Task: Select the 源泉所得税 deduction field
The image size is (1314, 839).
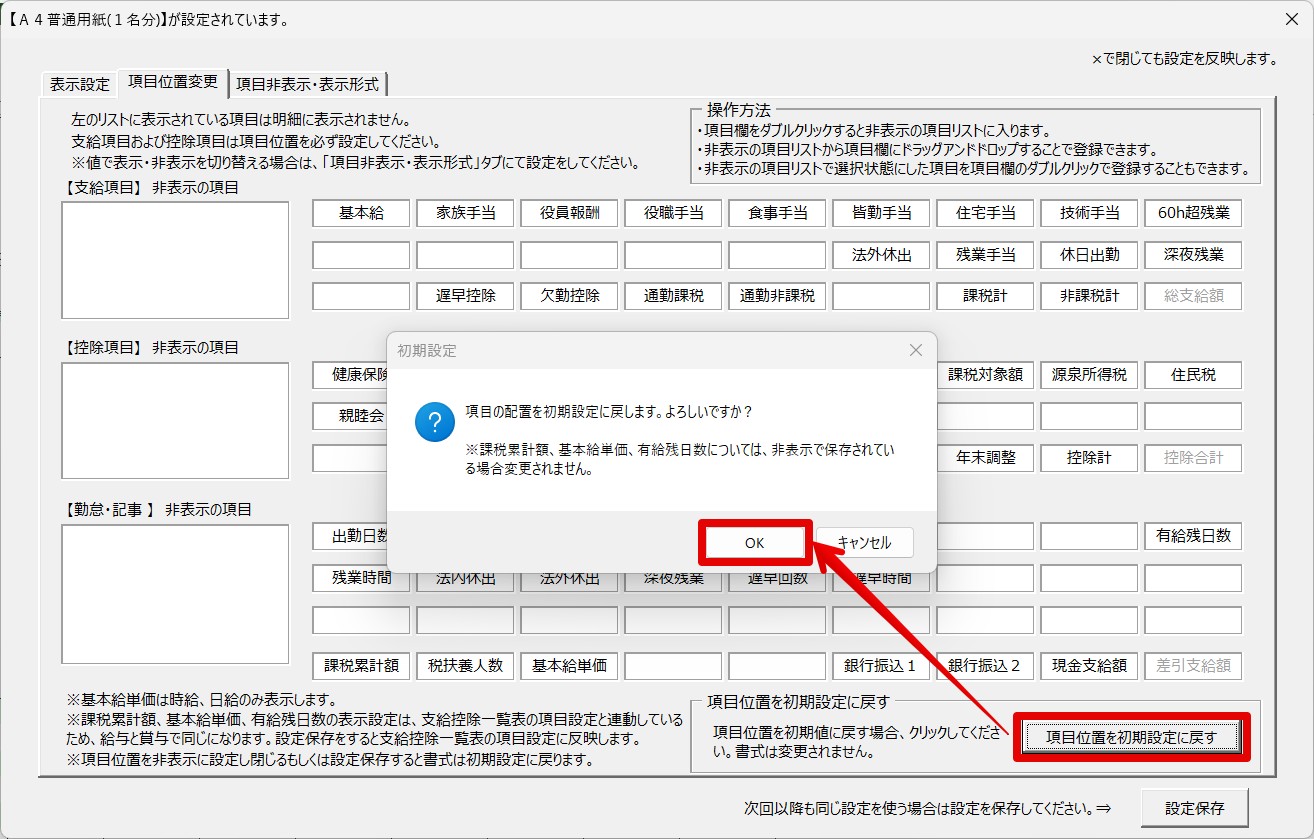Action: click(x=1089, y=375)
